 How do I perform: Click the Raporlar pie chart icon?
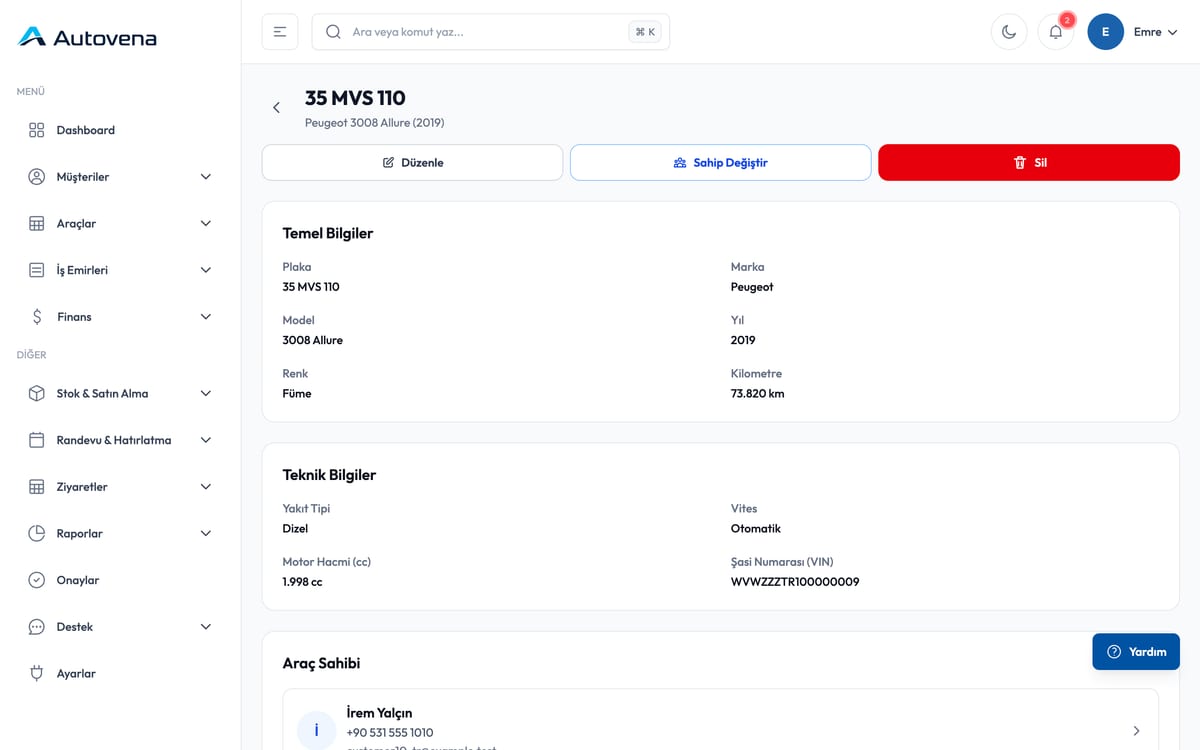pyautogui.click(x=37, y=533)
